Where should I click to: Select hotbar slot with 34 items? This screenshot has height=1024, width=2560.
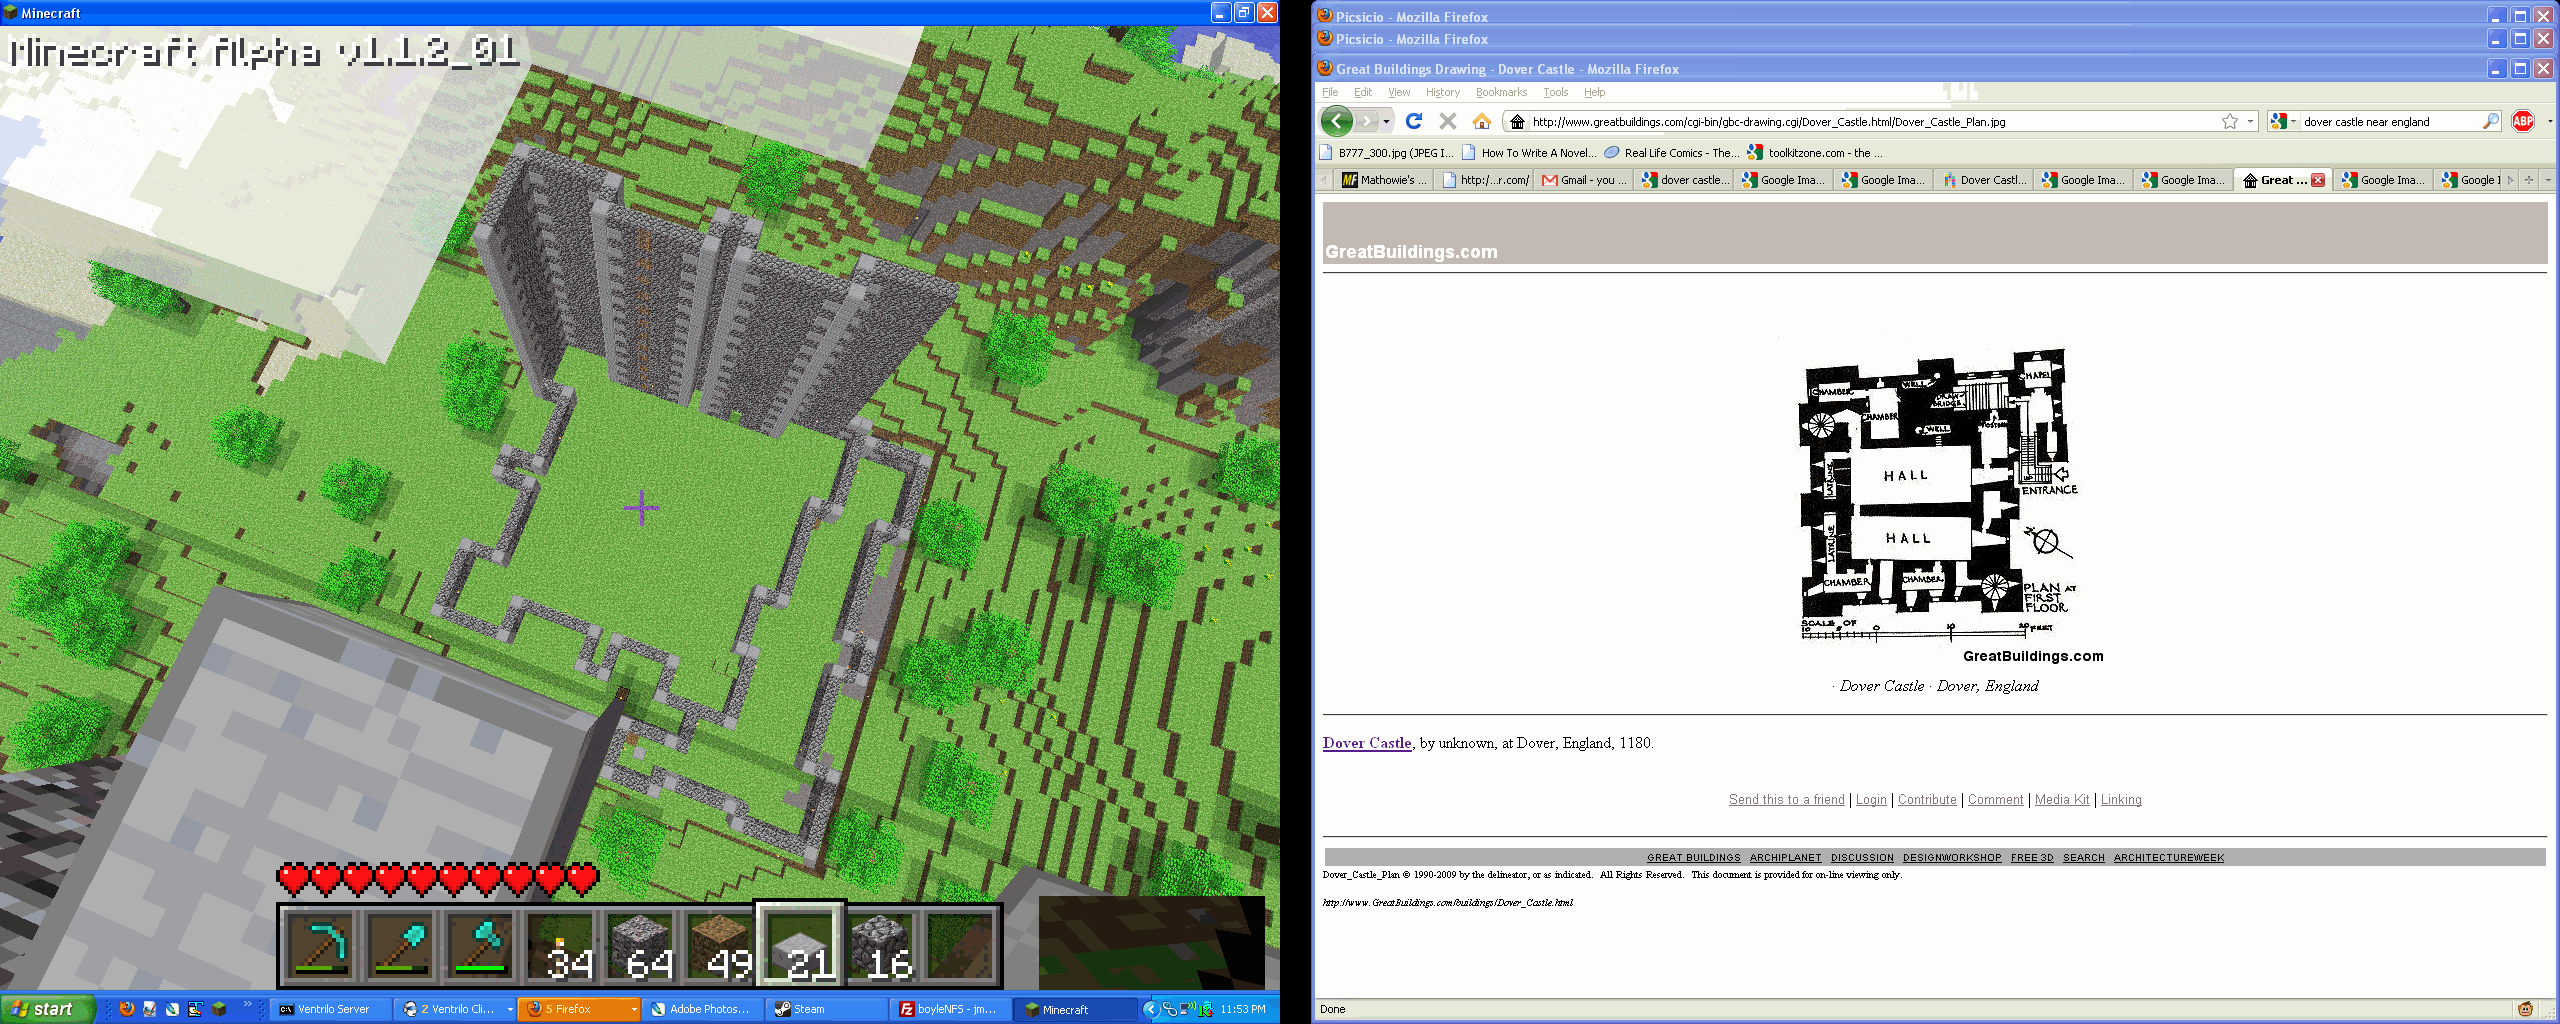pyautogui.click(x=560, y=945)
